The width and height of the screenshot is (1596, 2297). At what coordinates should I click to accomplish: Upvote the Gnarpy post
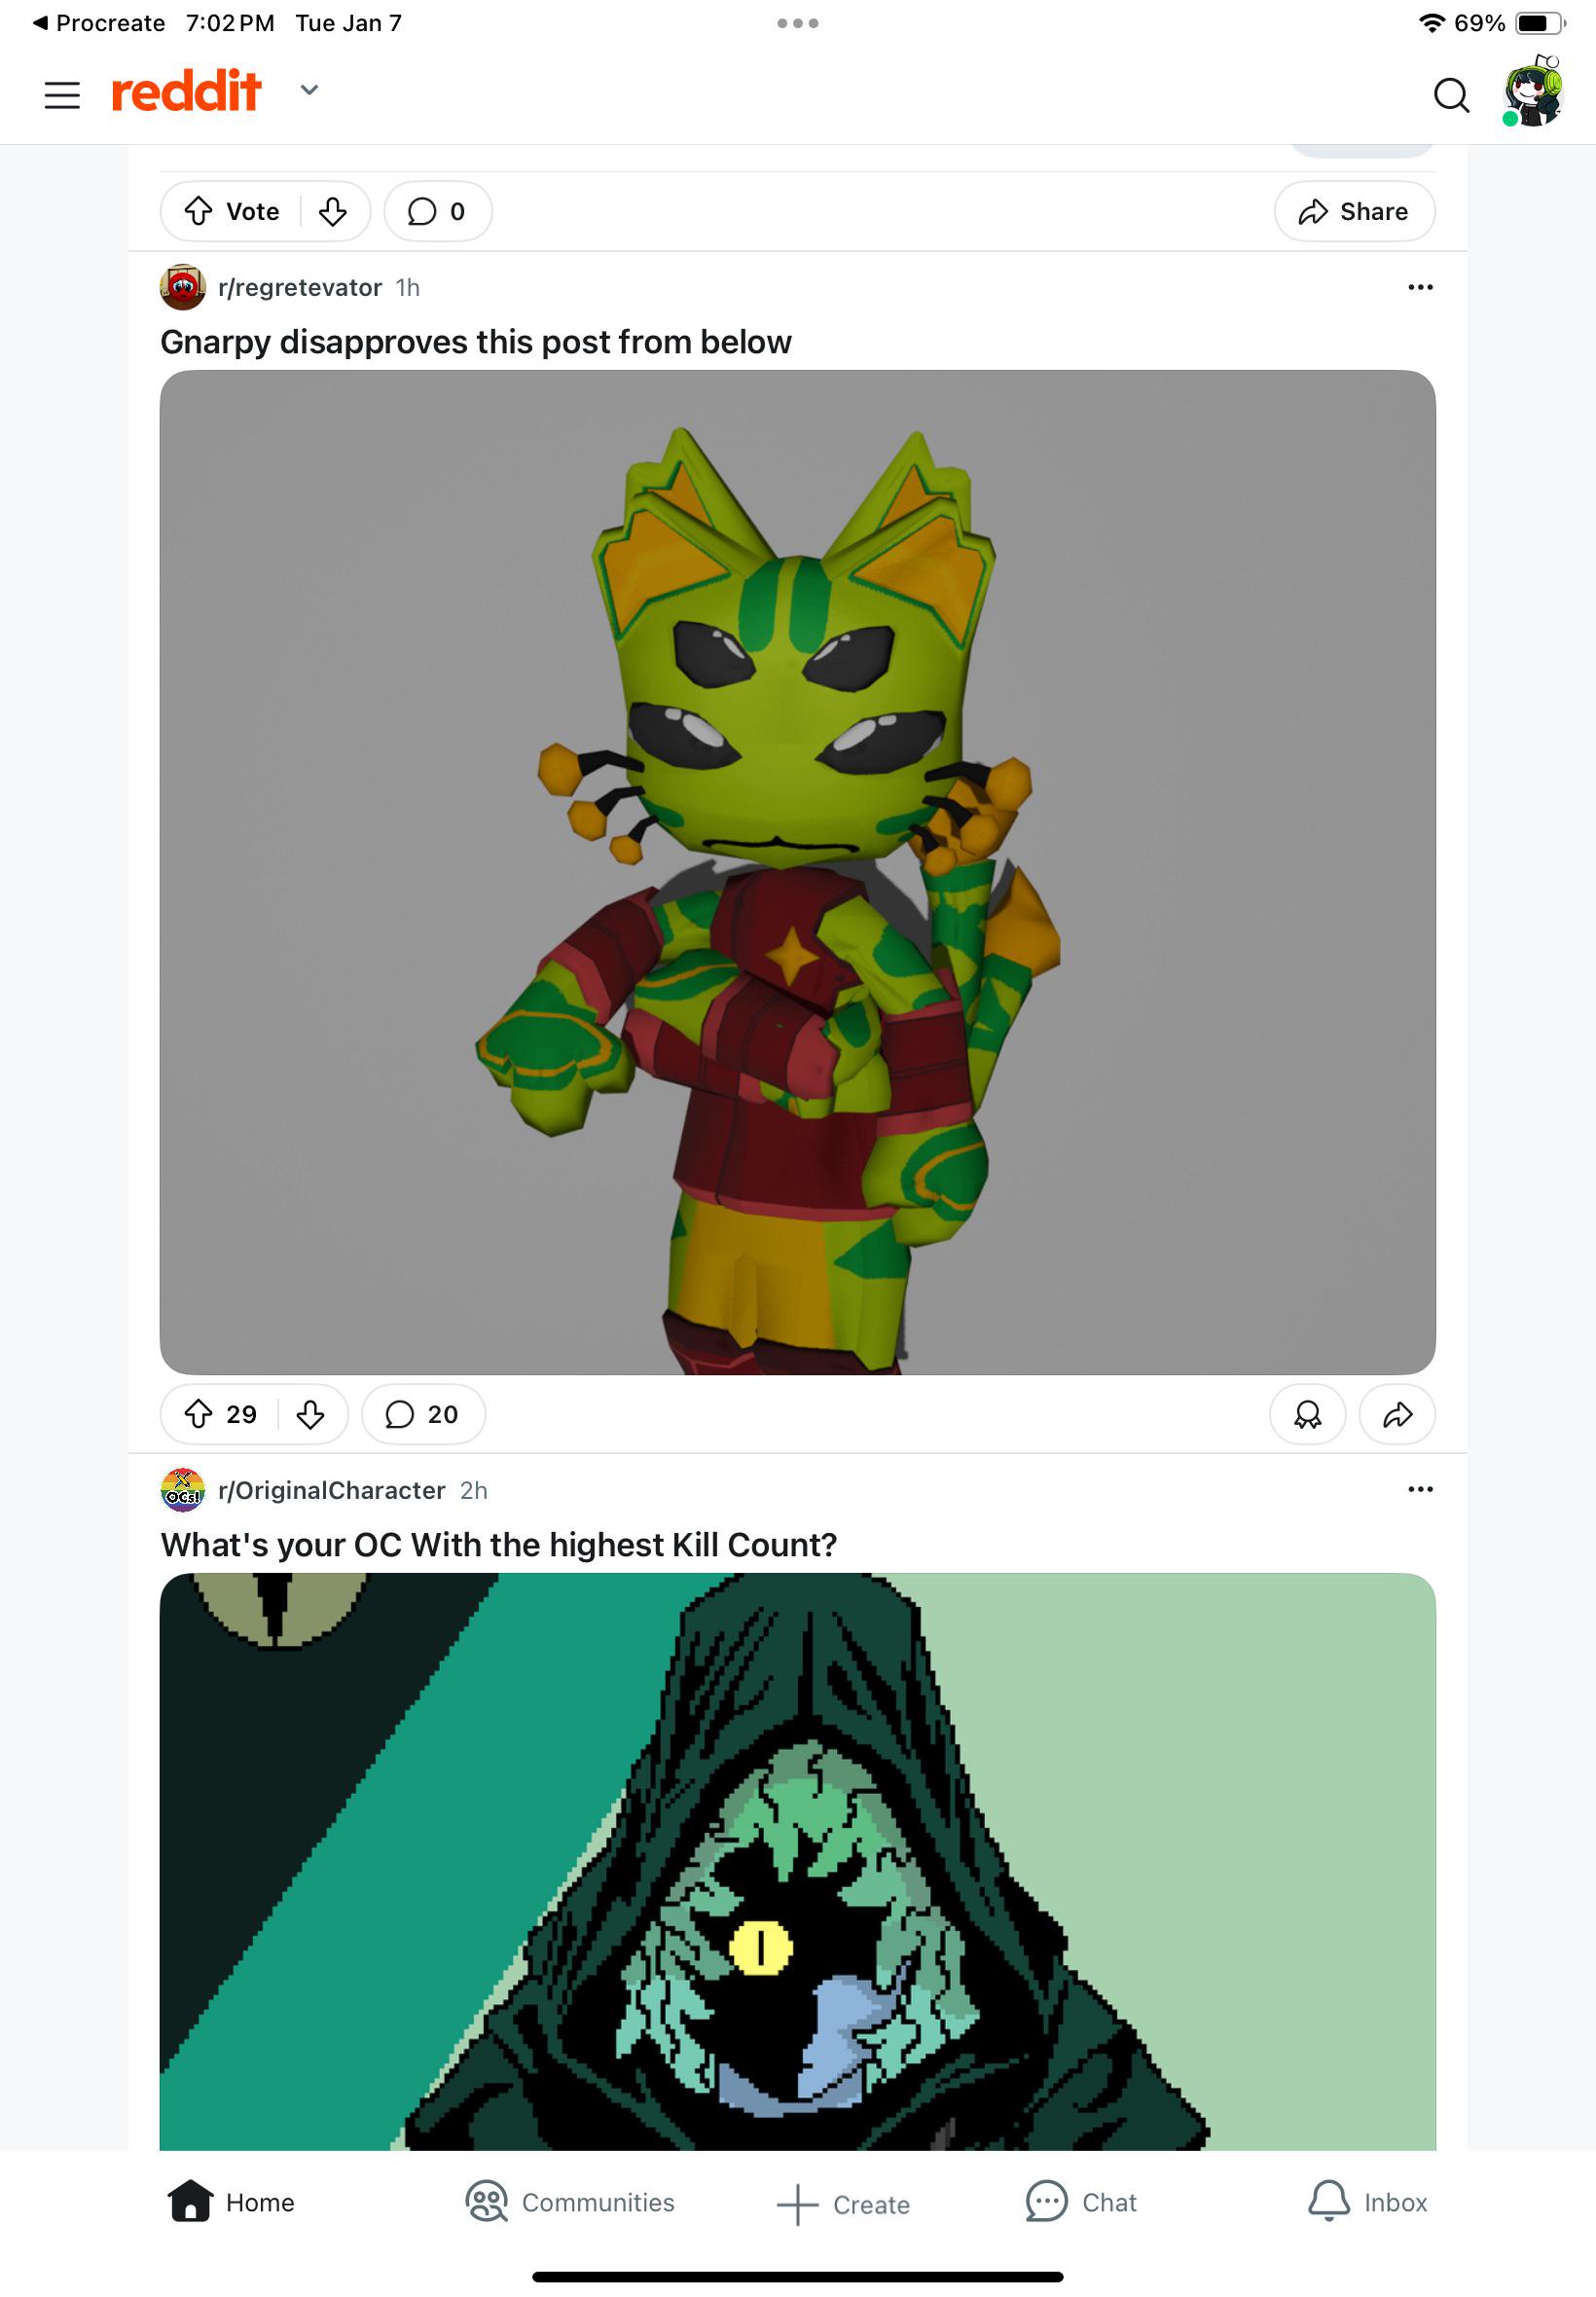199,1414
